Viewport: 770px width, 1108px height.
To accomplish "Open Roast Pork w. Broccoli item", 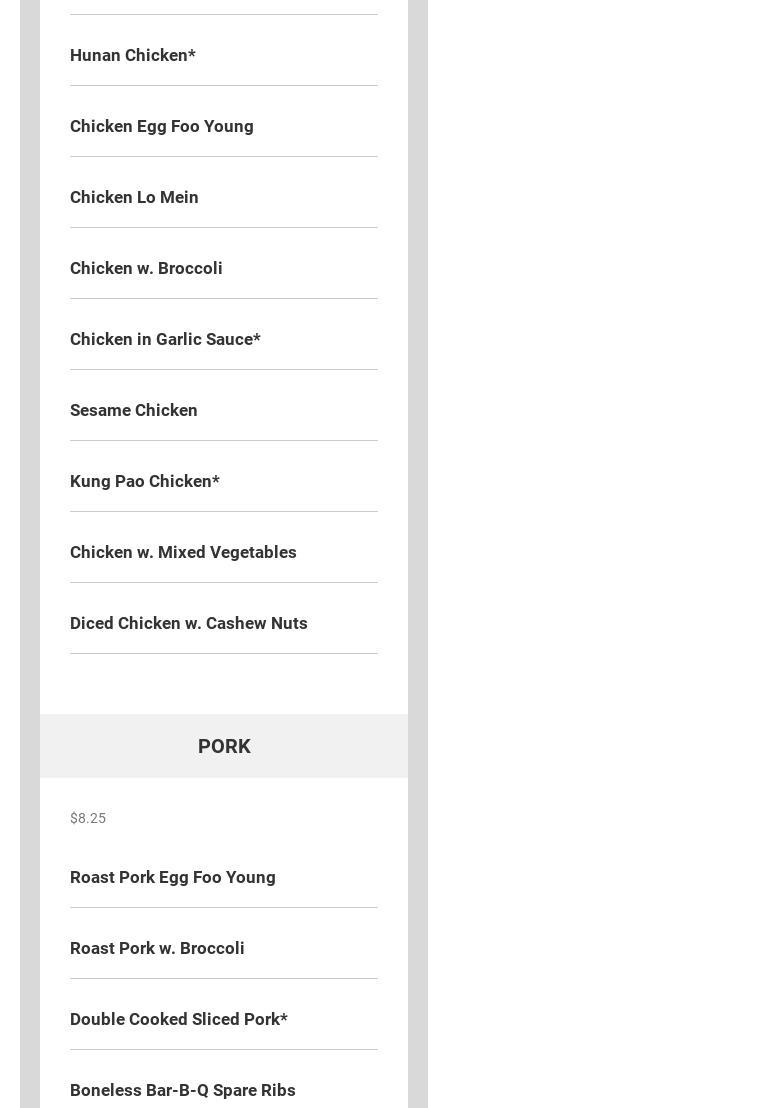I will 157,948.
